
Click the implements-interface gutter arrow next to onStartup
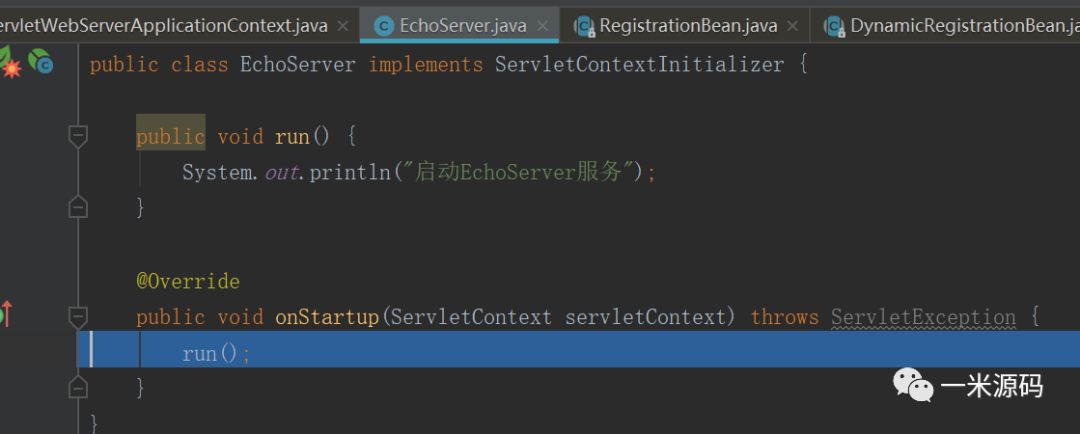pyautogui.click(x=5, y=316)
